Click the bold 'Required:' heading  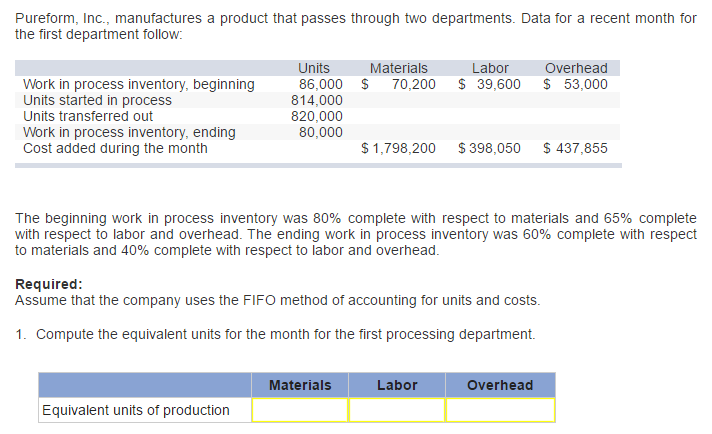click(49, 284)
